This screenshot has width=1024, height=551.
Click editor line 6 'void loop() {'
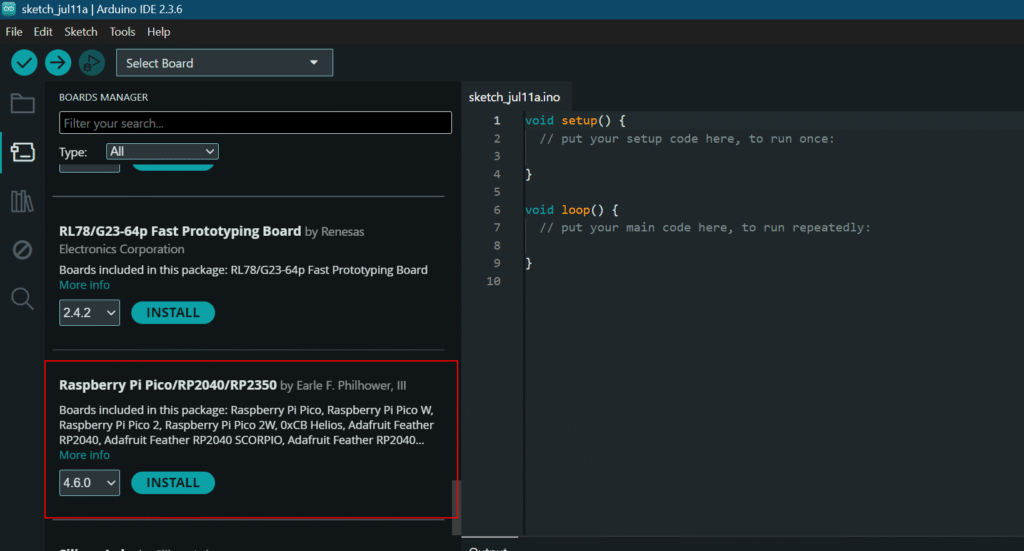click(x=571, y=210)
